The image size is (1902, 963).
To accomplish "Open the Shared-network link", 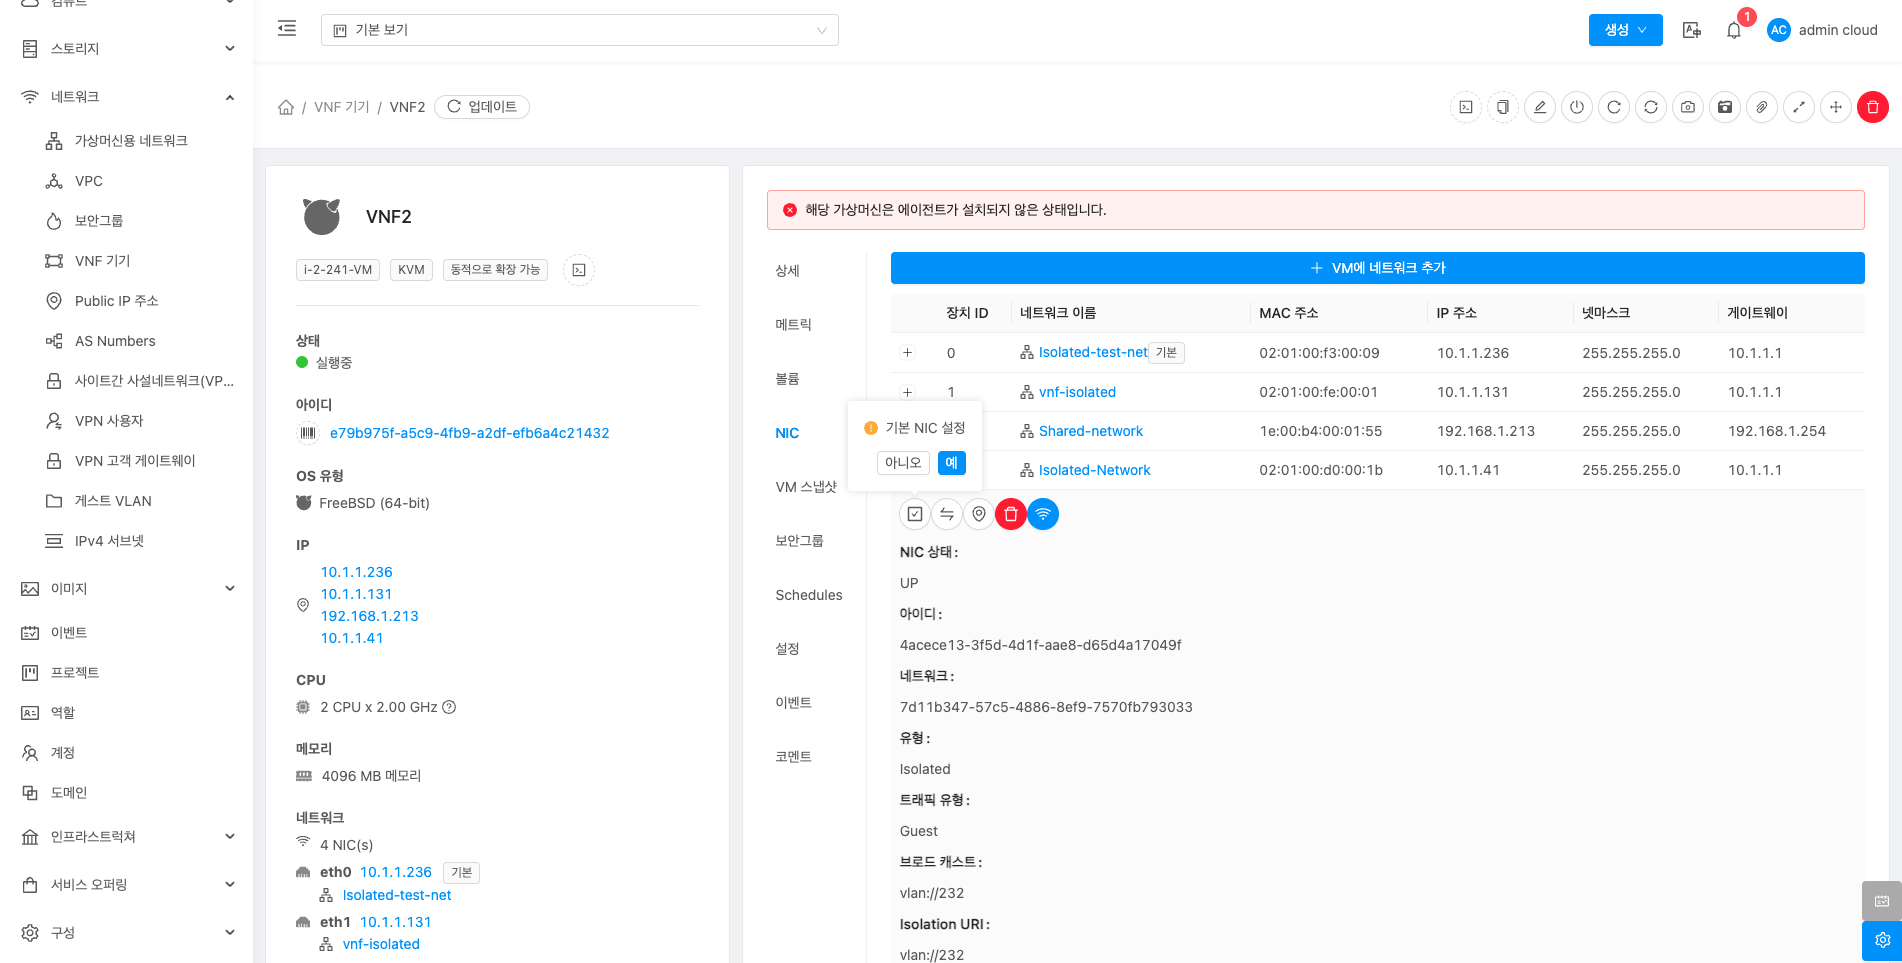I will pos(1090,431).
